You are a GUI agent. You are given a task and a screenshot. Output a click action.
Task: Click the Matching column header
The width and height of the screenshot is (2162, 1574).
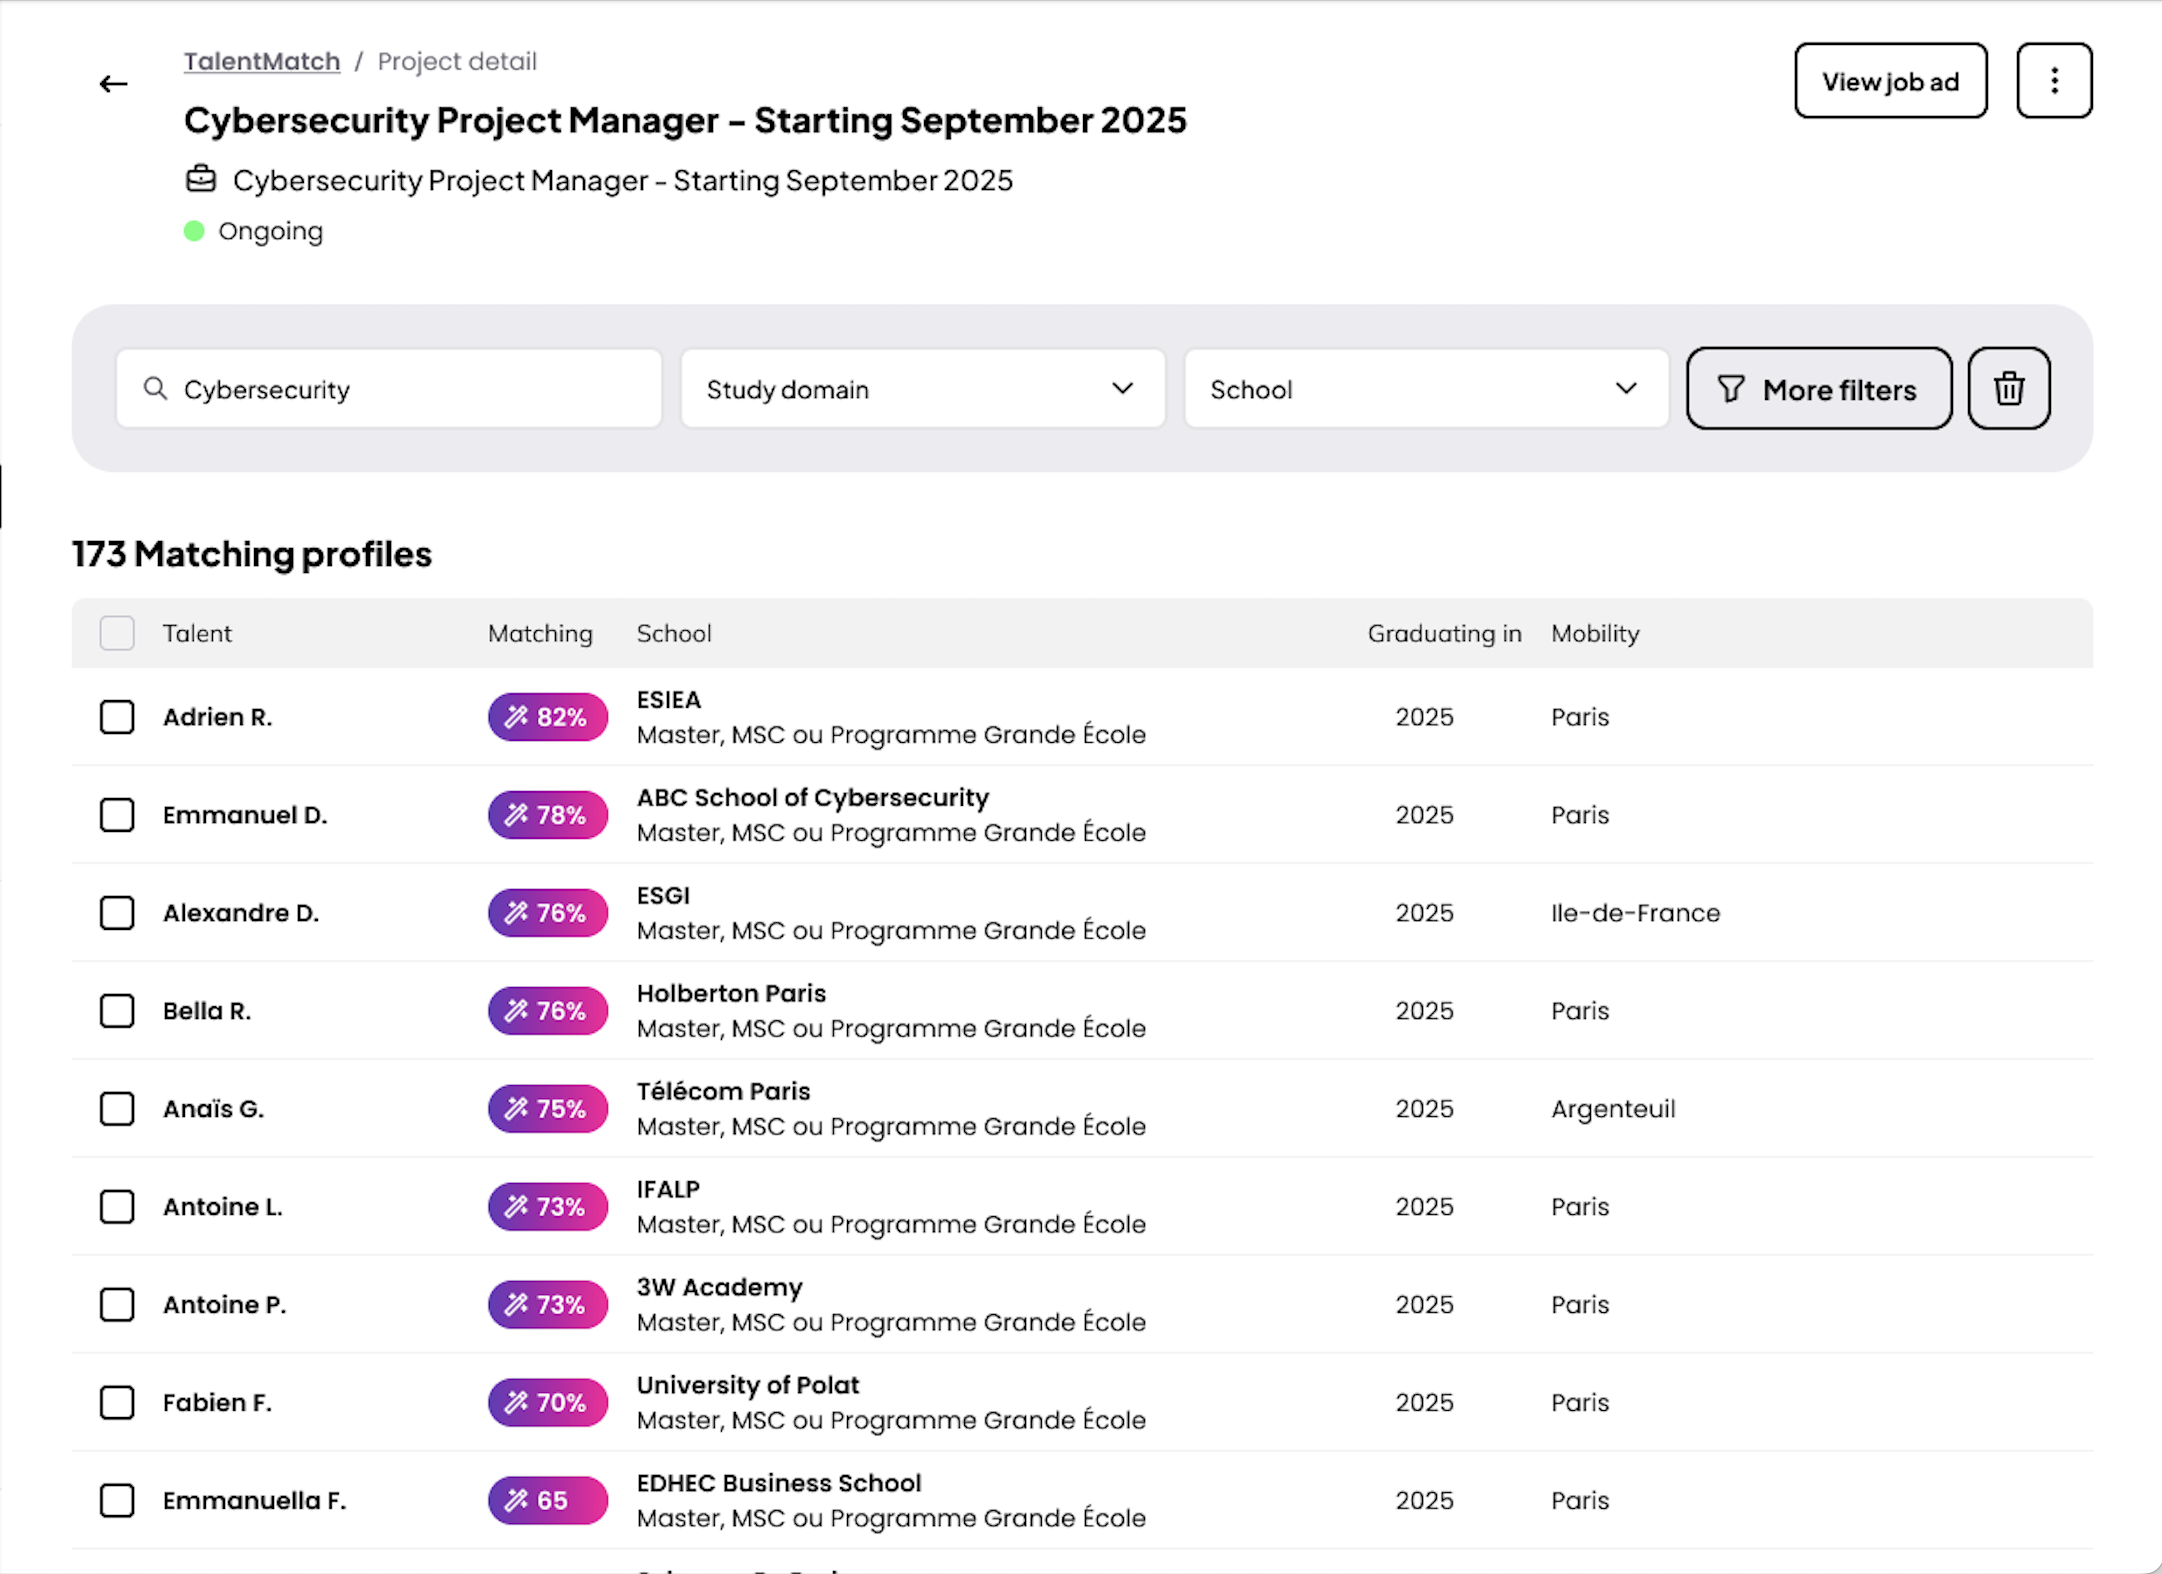(x=540, y=633)
